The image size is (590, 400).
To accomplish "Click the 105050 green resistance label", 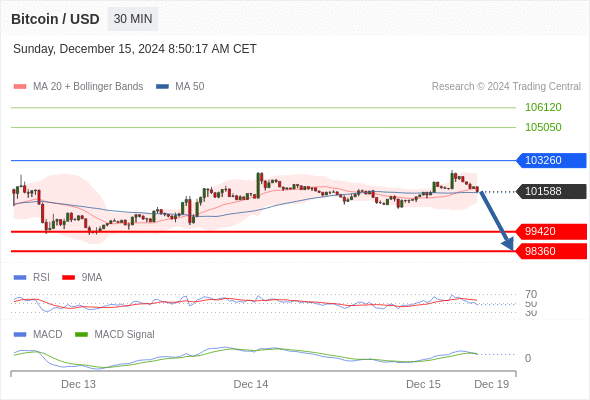I will coord(543,127).
